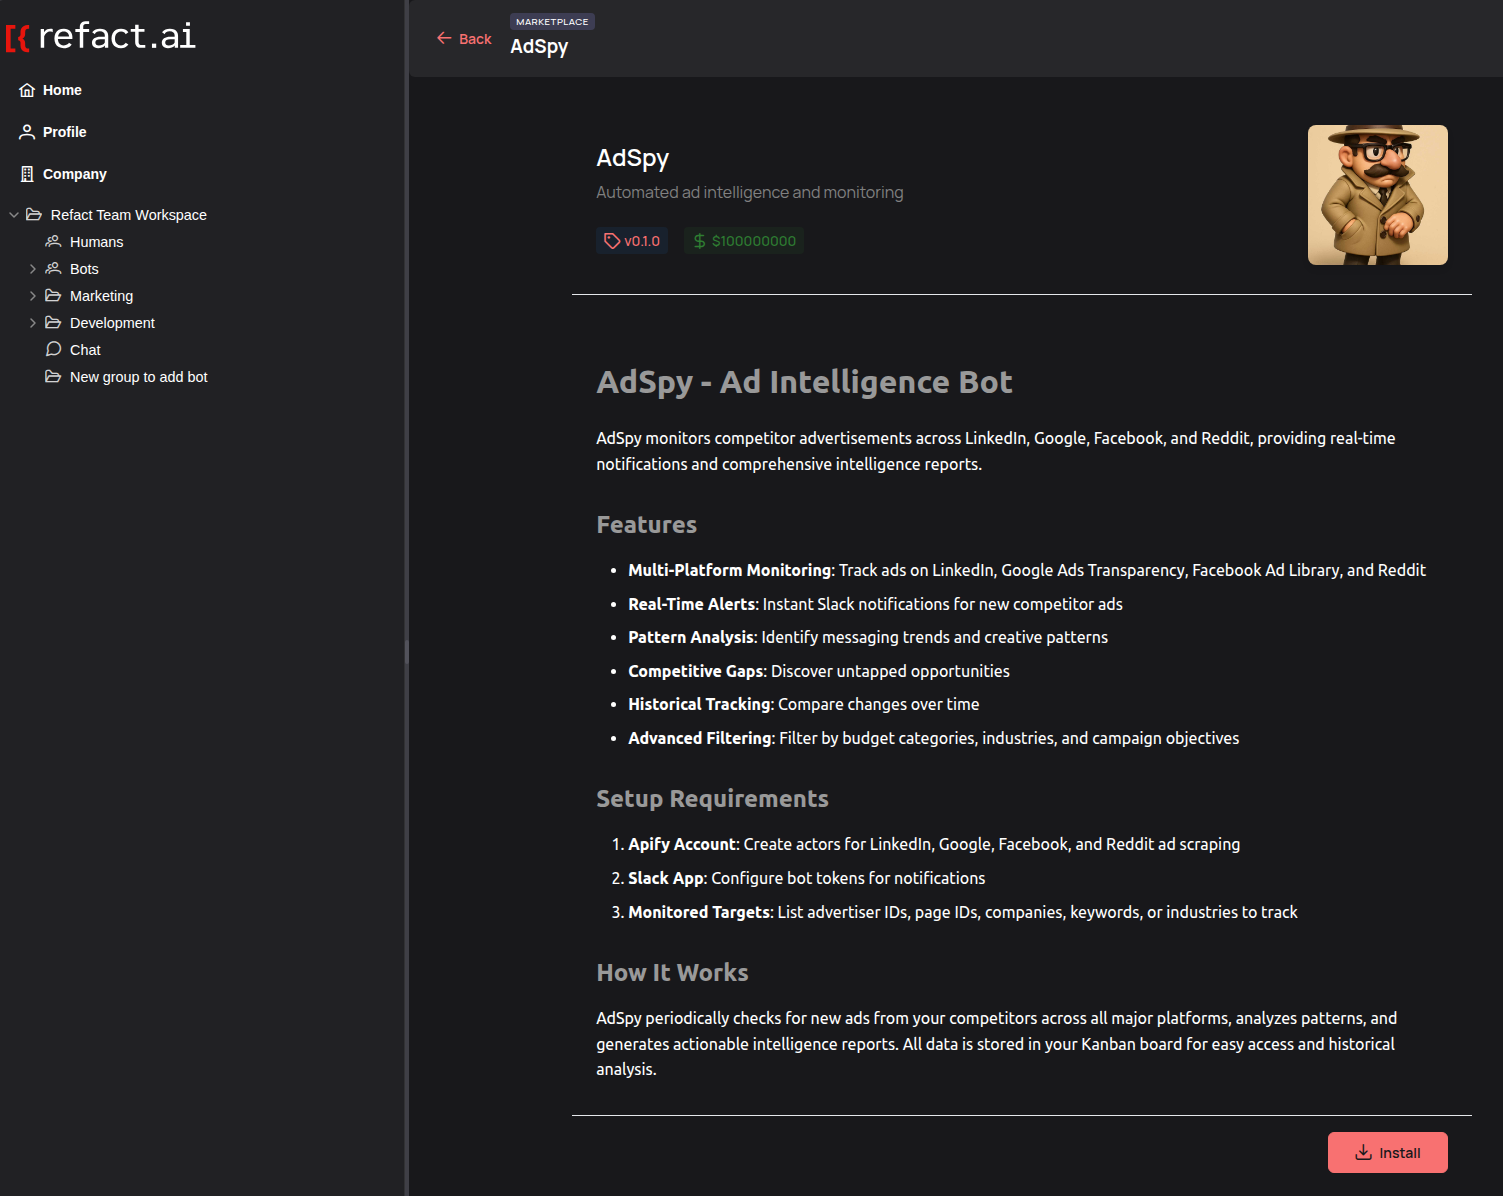Click the AdSpy detective thumbnail image
This screenshot has height=1196, width=1503.
[x=1377, y=194]
